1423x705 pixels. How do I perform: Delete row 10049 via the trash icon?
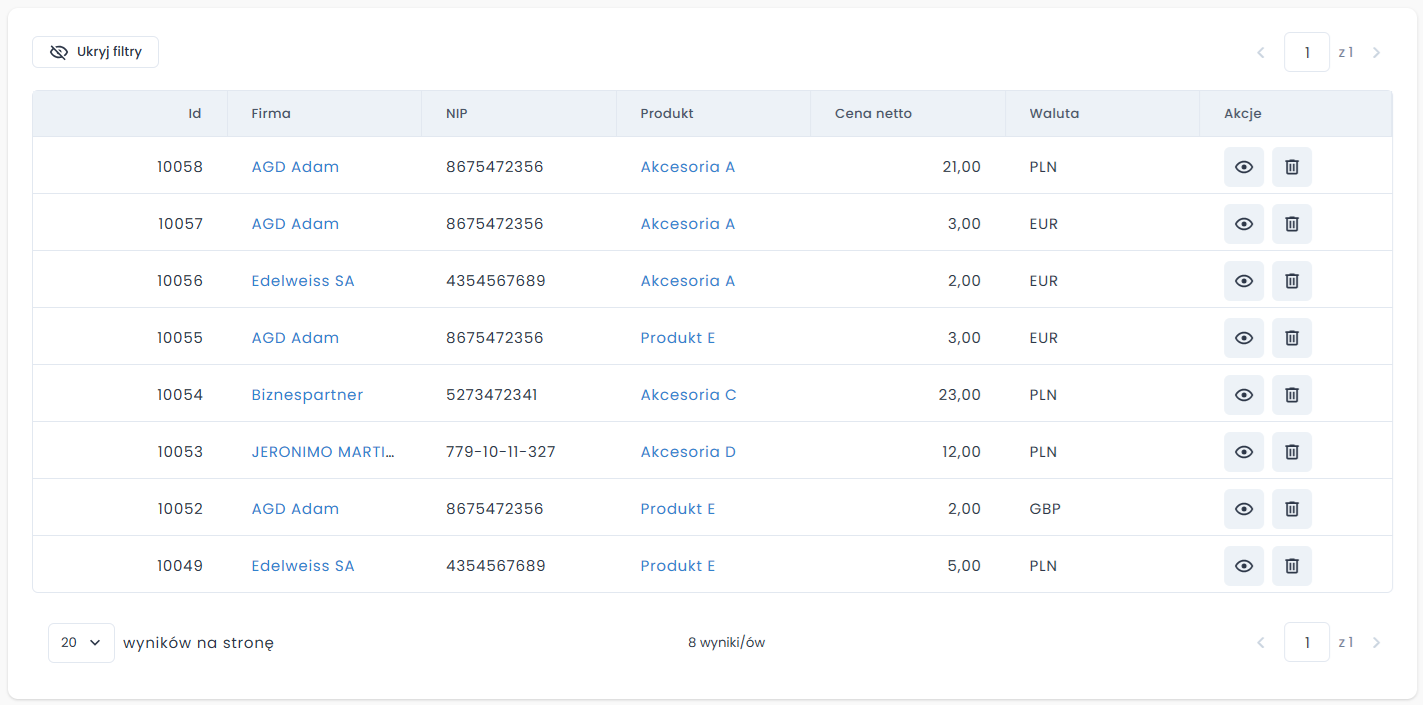tap(1291, 566)
